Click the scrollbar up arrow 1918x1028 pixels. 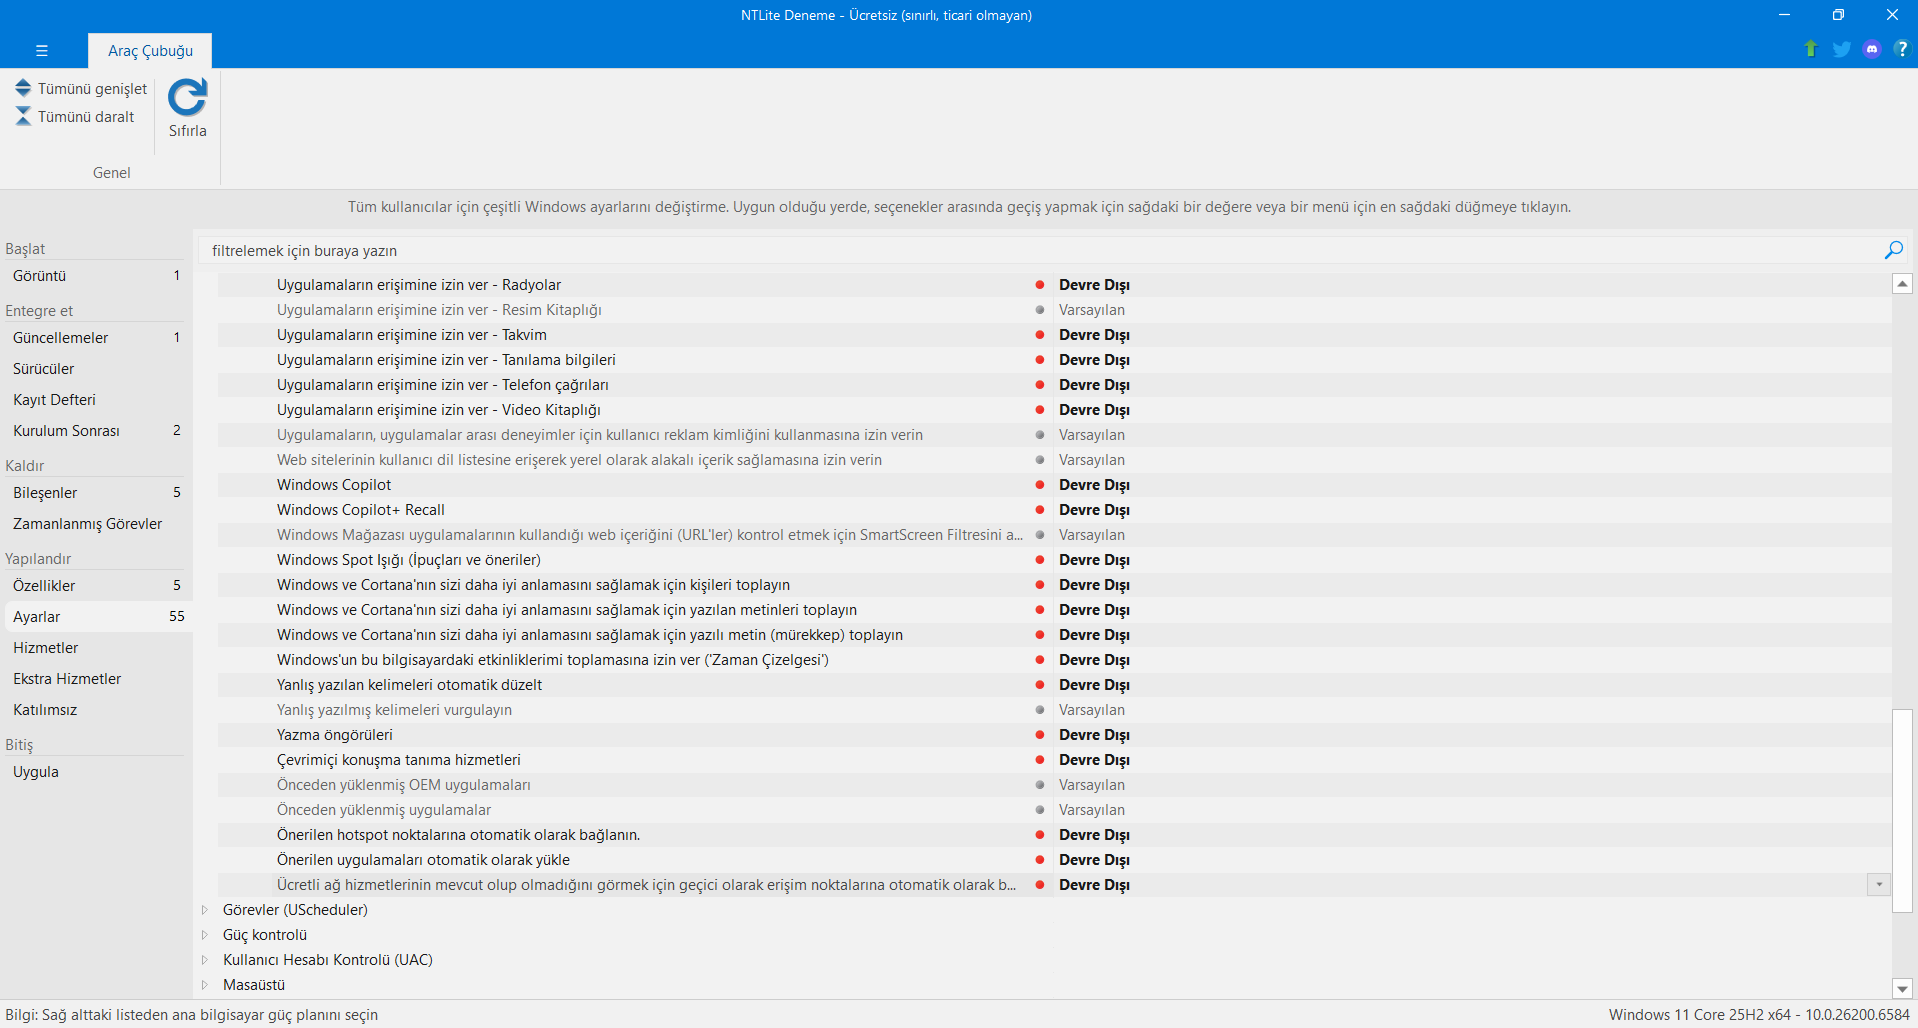(x=1902, y=284)
